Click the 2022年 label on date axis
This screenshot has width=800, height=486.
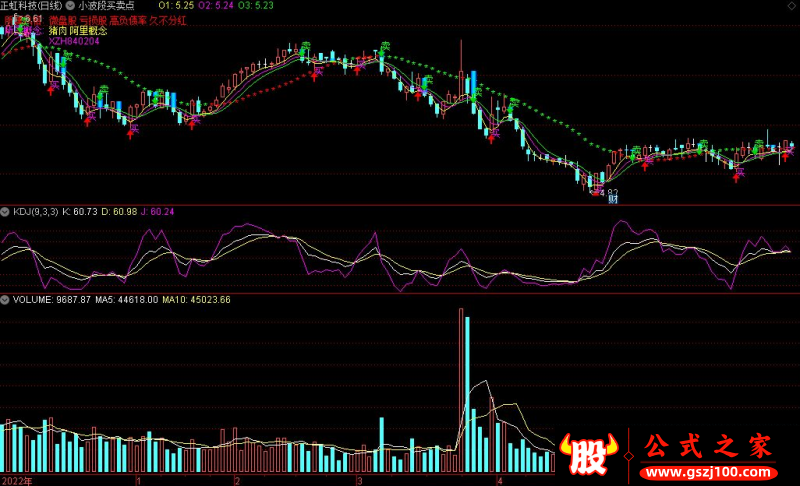[17, 481]
